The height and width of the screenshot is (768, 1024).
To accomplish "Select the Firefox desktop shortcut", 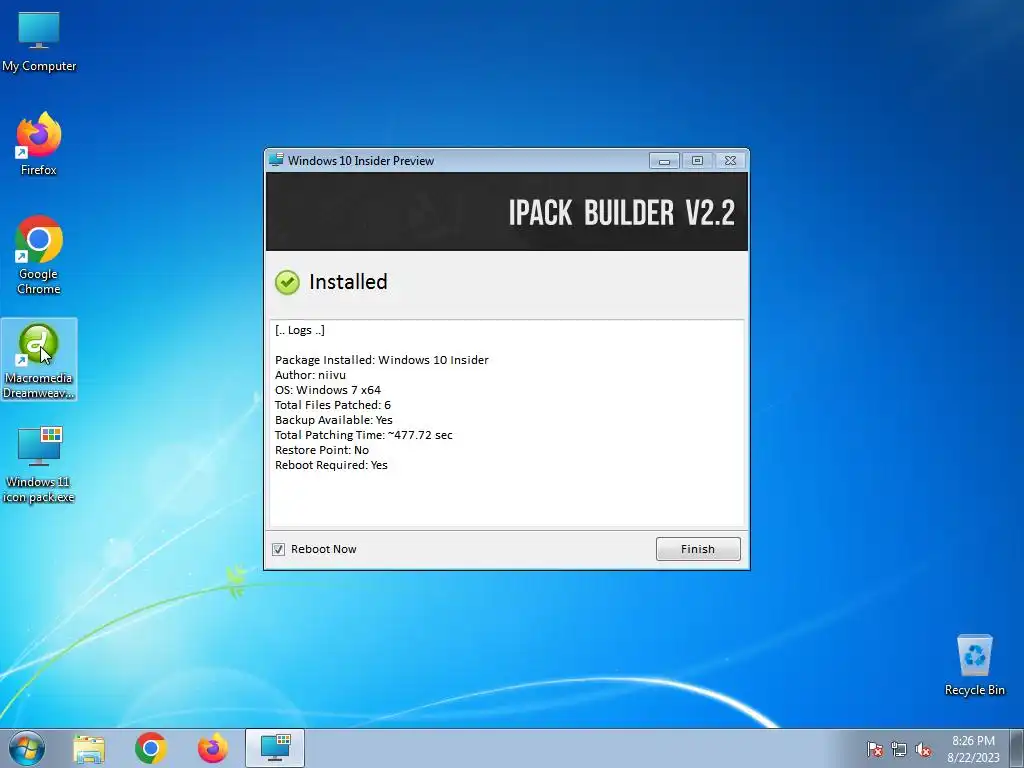I will pyautogui.click(x=39, y=144).
